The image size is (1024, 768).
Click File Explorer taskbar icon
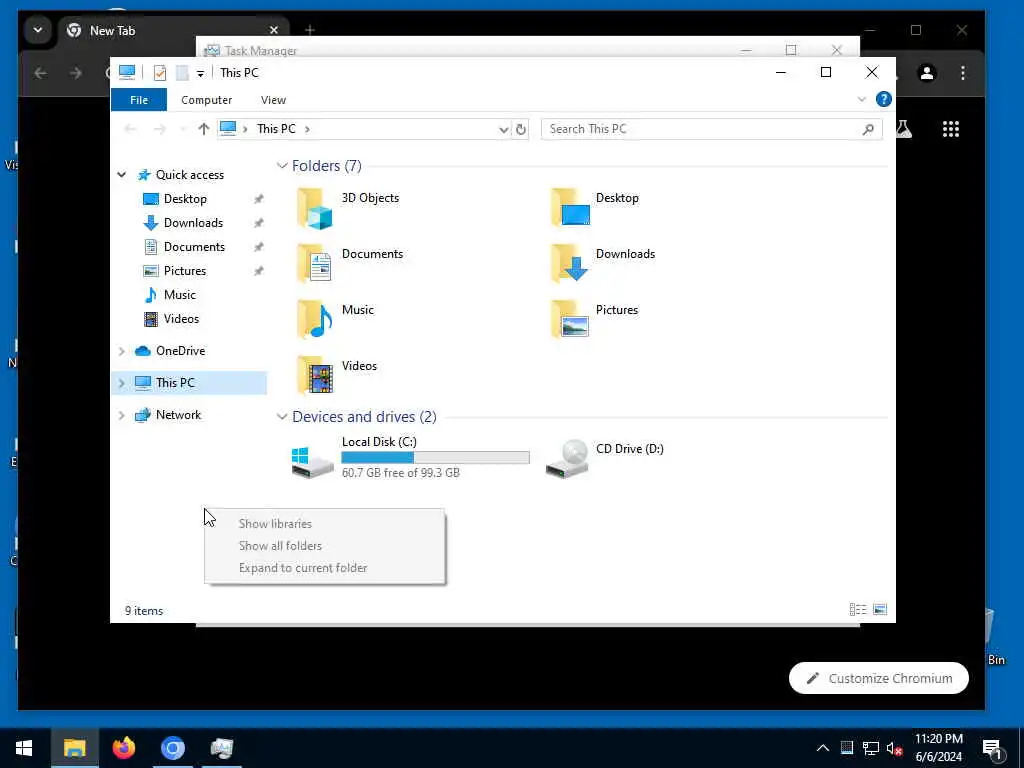[74, 748]
